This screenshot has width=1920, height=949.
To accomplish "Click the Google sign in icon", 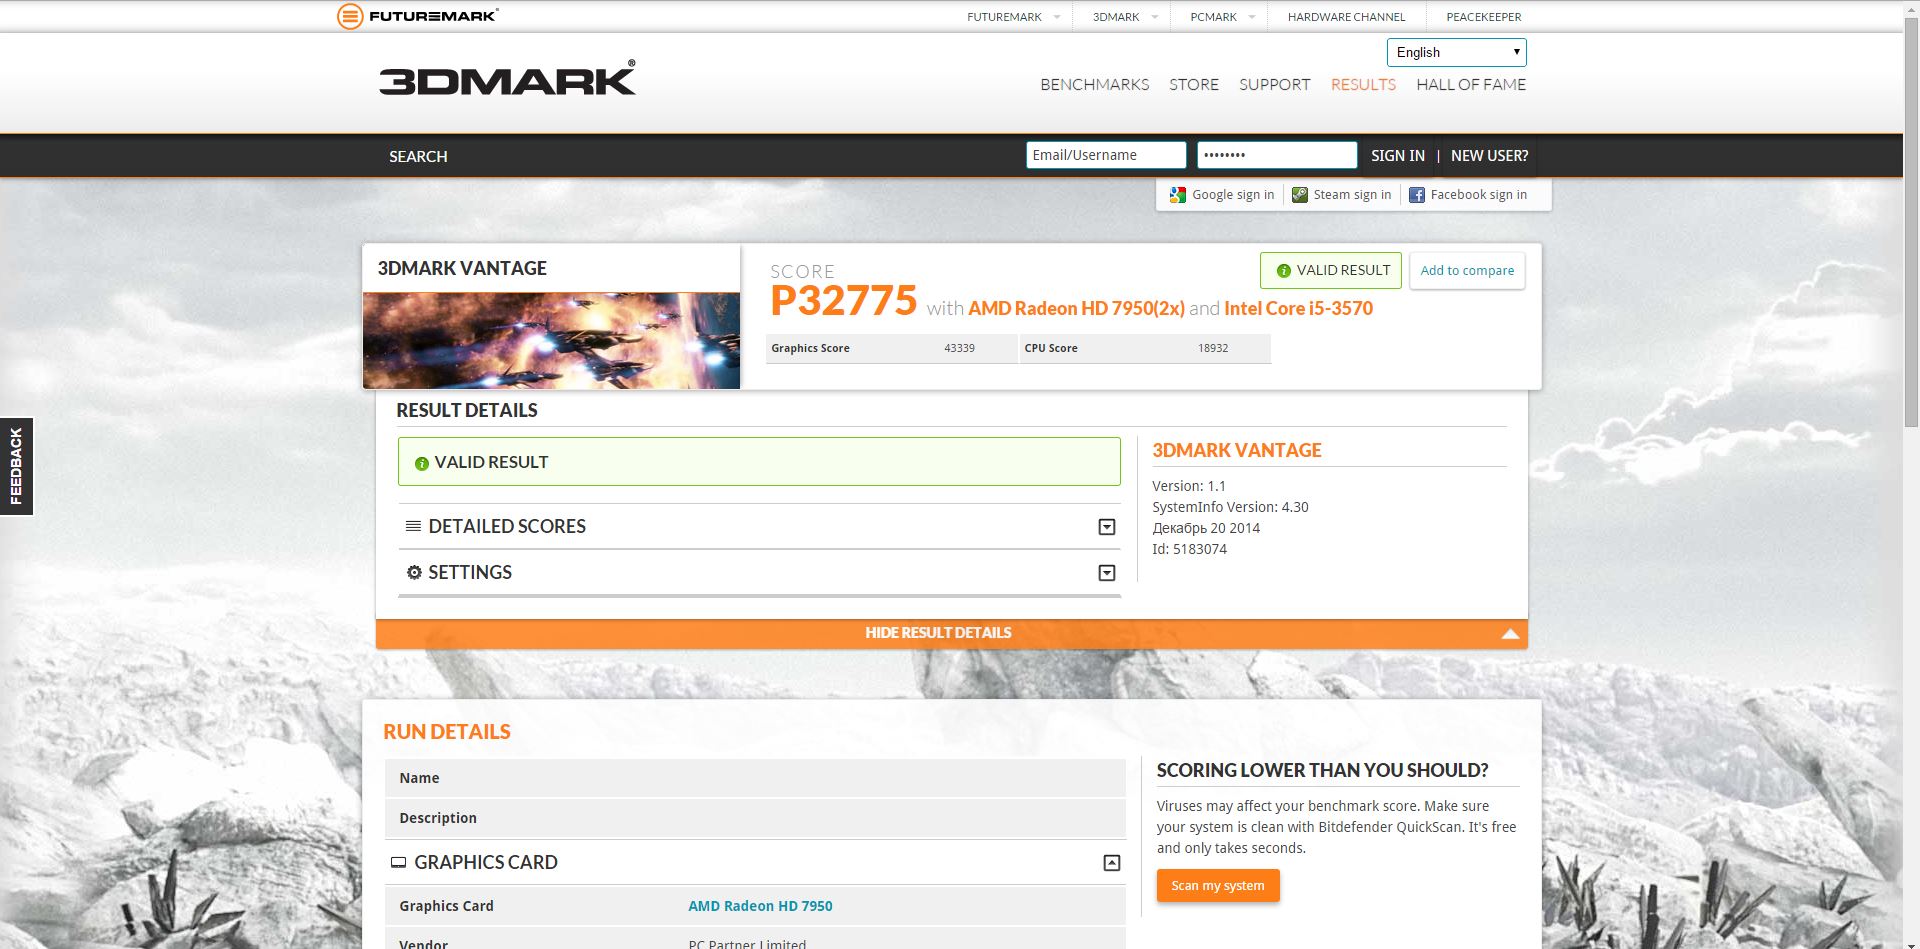I will coord(1178,195).
